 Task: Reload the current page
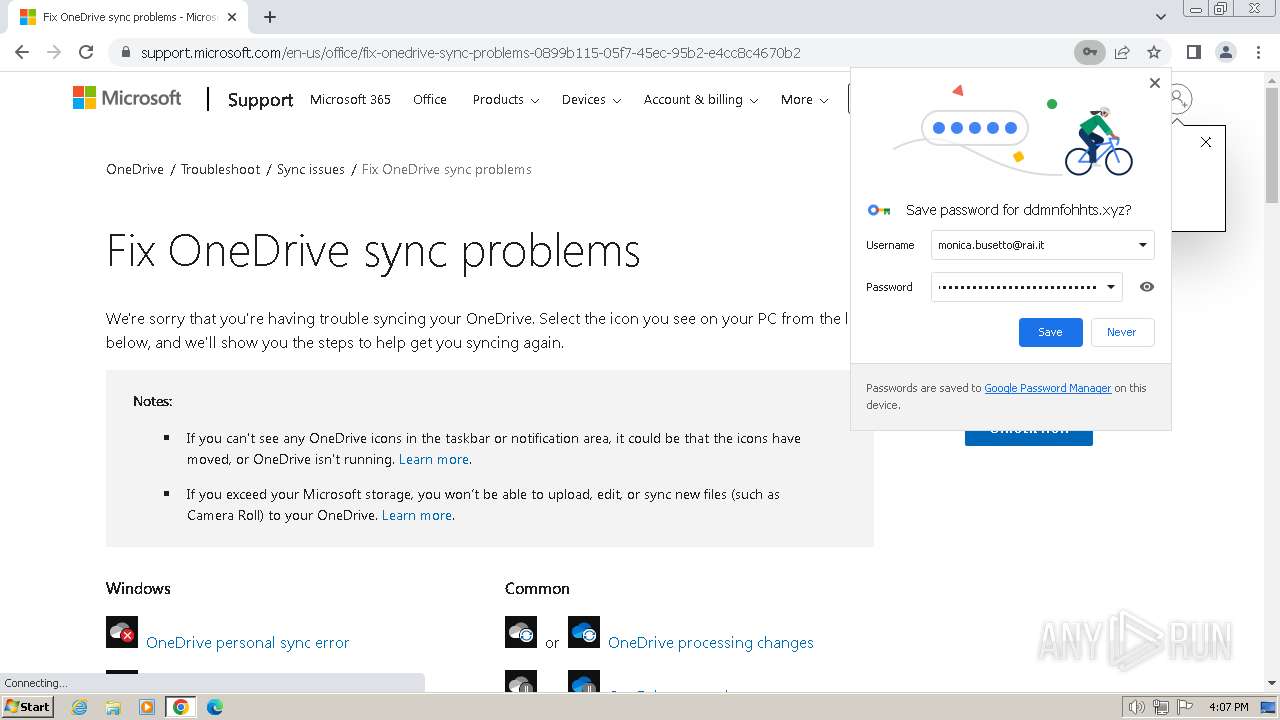(x=86, y=52)
